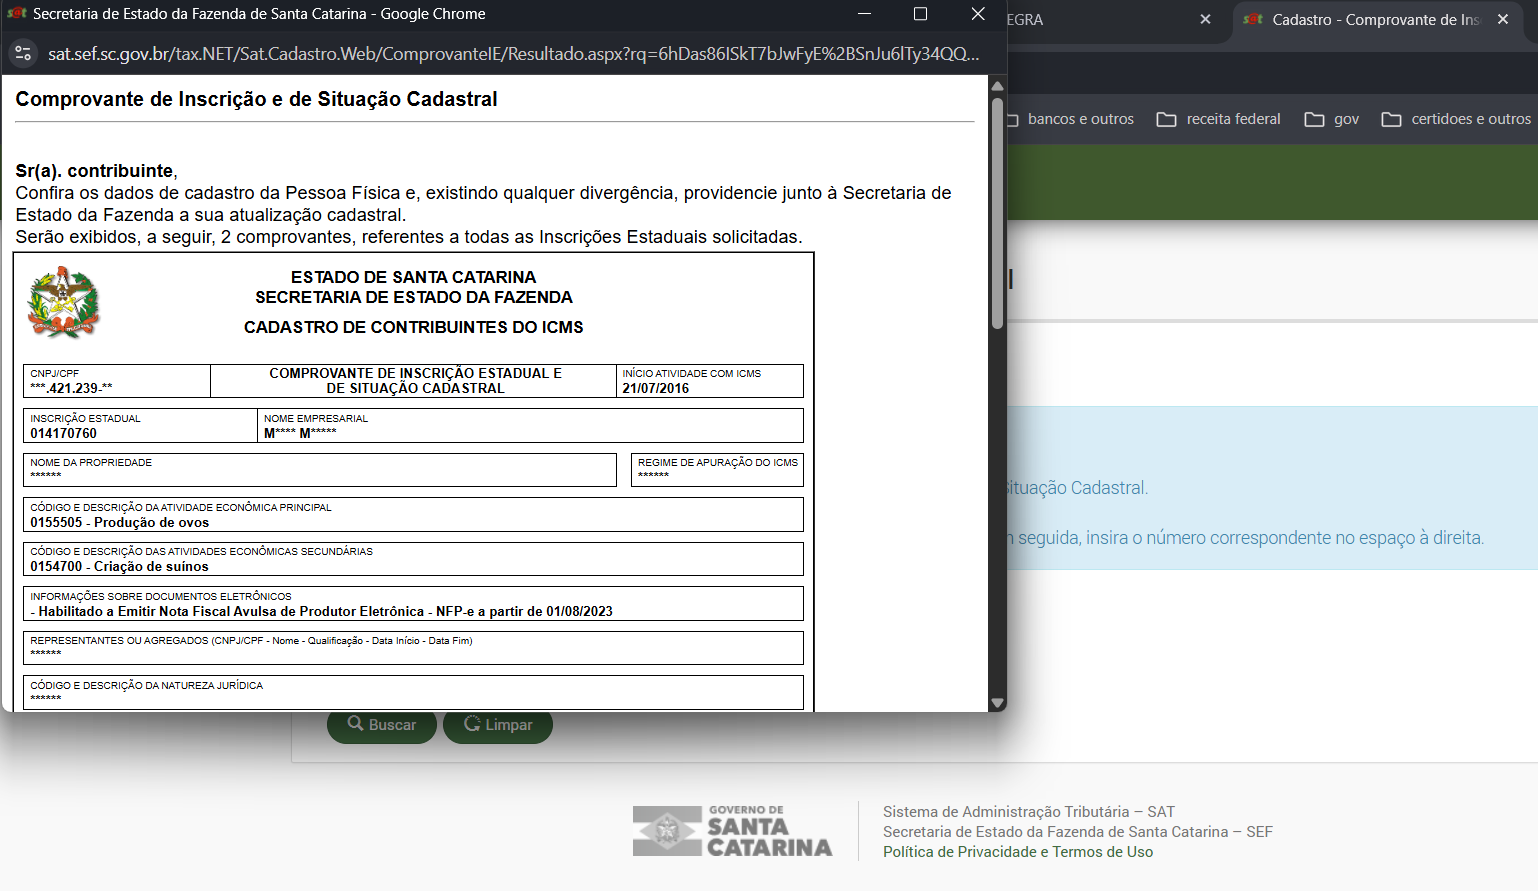Maximize the Secretaria da Fazenda popup window
This screenshot has height=891, width=1538.
tap(920, 14)
